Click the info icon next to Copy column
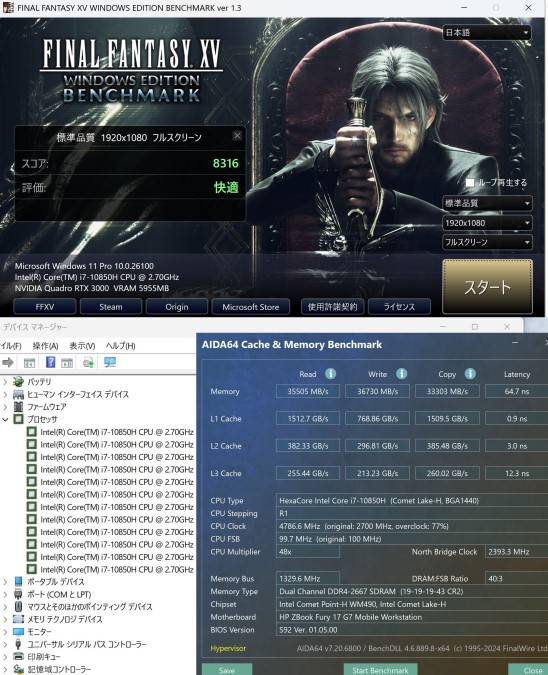Screen dimensions: 548x675 coord(470,374)
